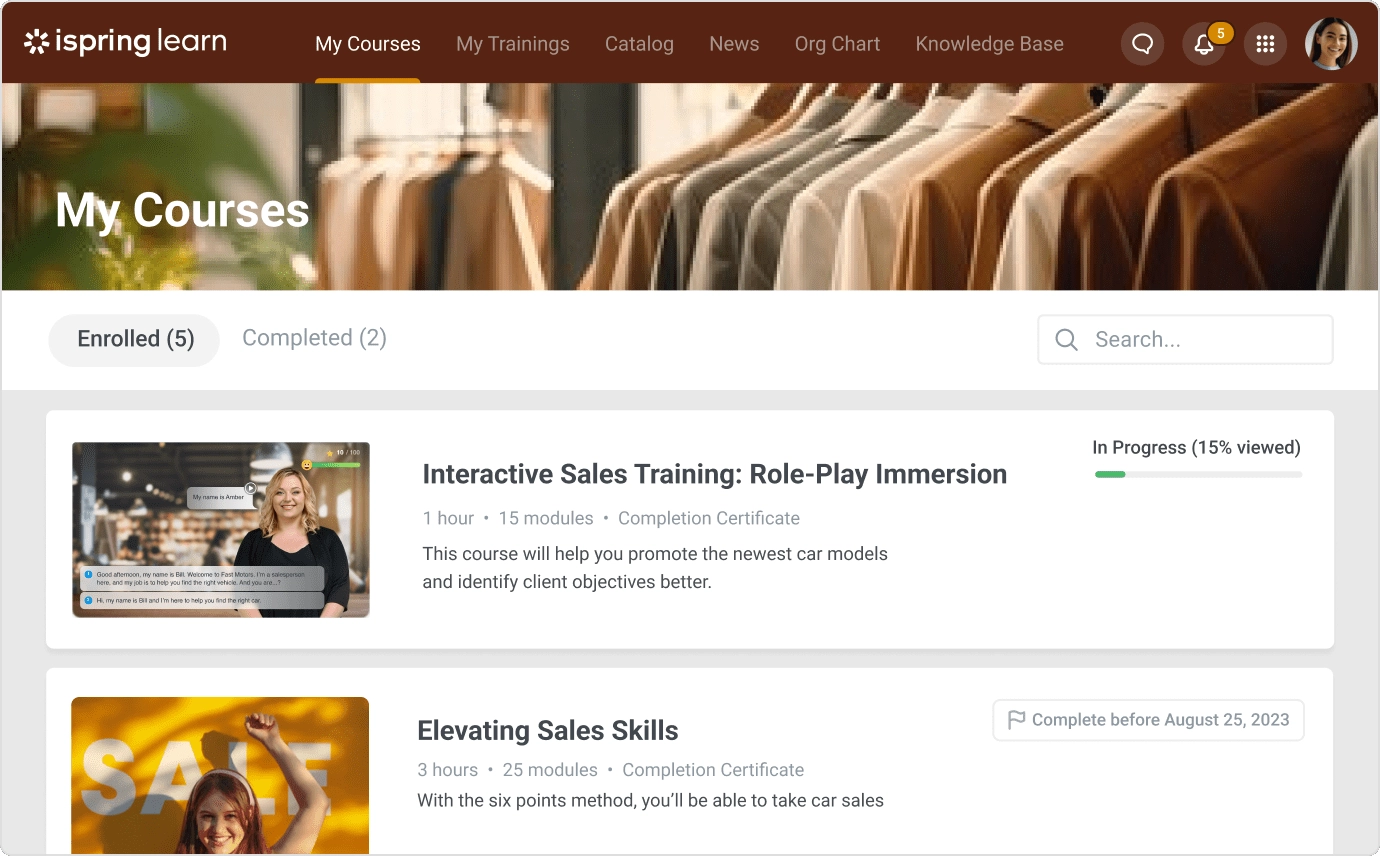Play the Amber dialogue button in thumbnail
This screenshot has width=1380, height=856.
click(250, 488)
